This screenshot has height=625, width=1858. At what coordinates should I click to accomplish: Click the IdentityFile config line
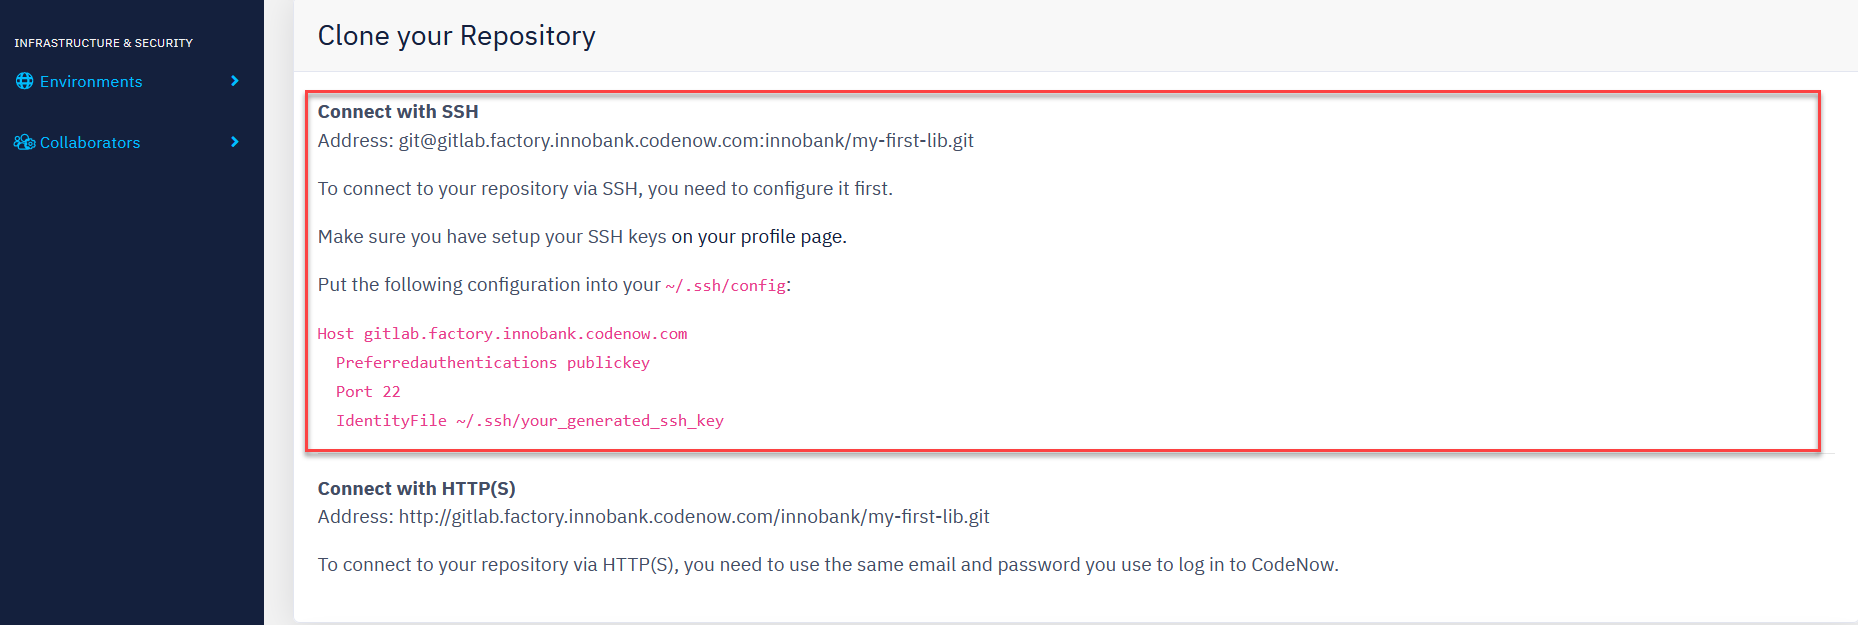click(530, 421)
